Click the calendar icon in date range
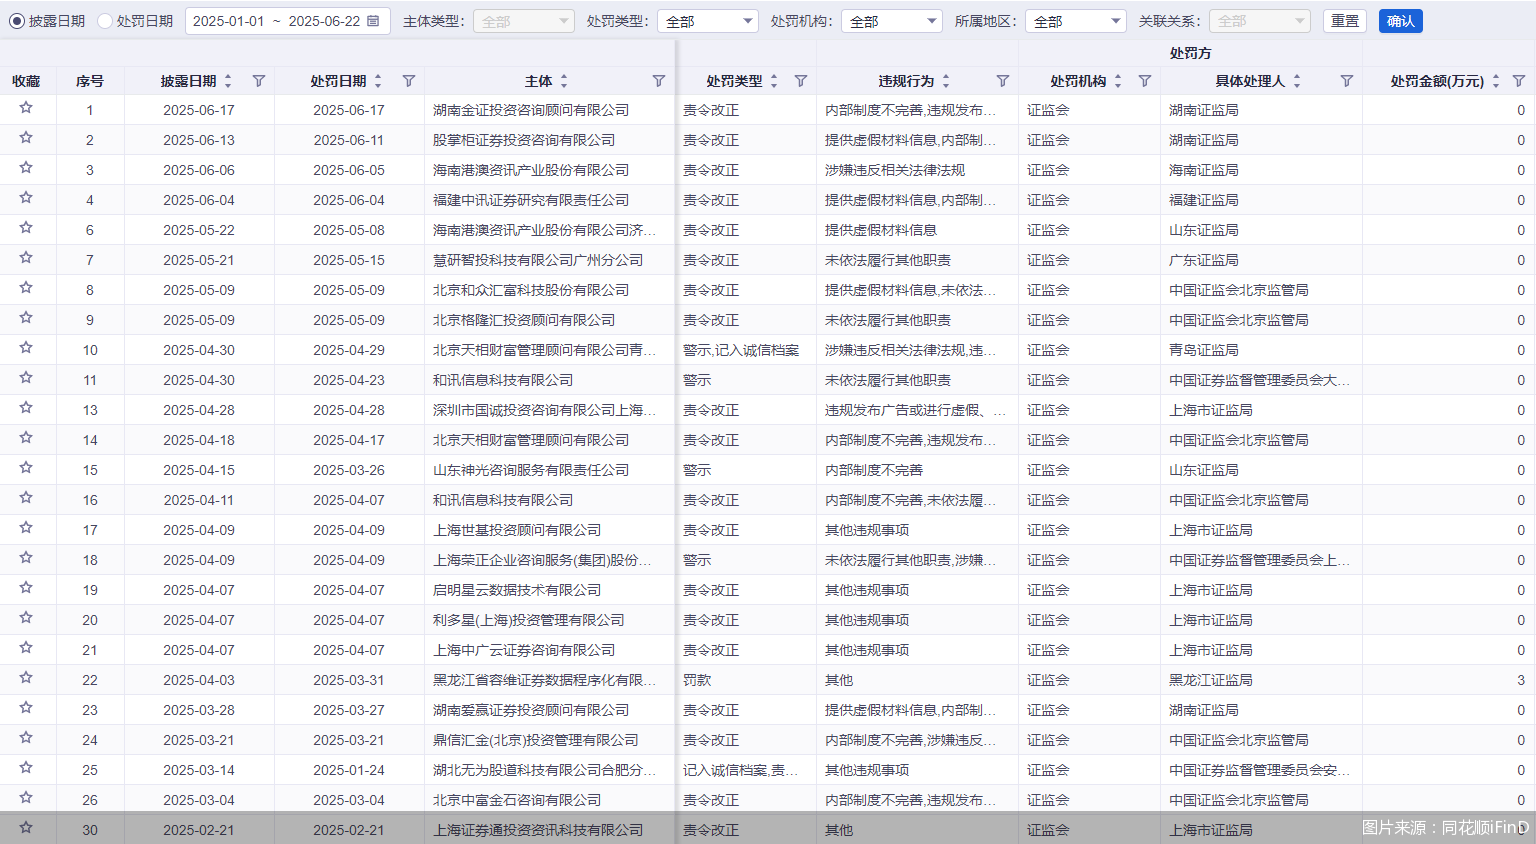The width and height of the screenshot is (1536, 844). point(373,21)
